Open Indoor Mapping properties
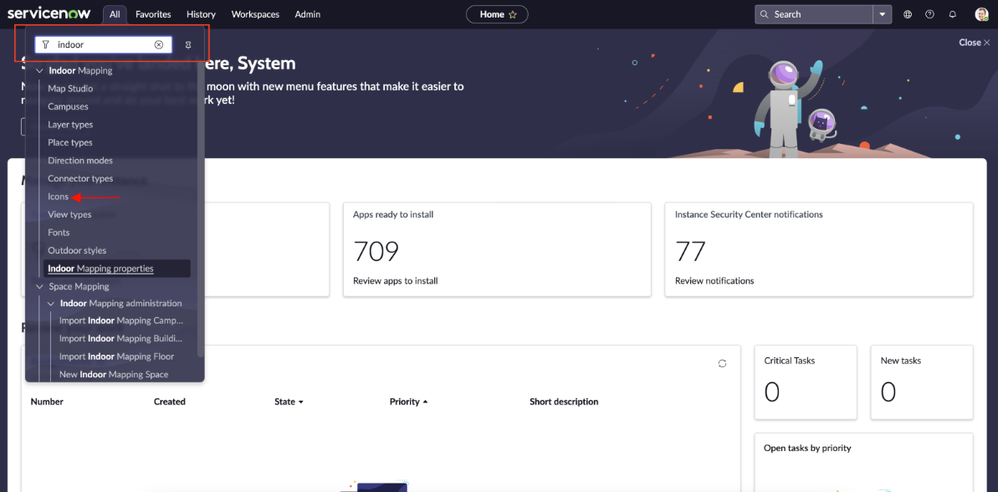Image resolution: width=998 pixels, height=492 pixels. [x=117, y=269]
